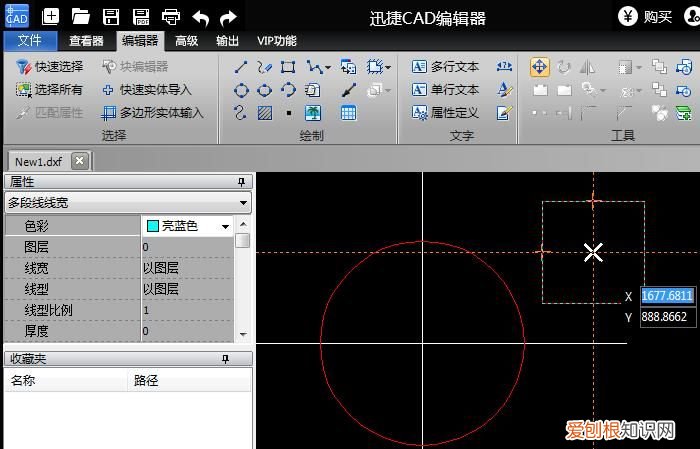Click the 多边形实体输入 button
This screenshot has width=700, height=449.
(152, 113)
